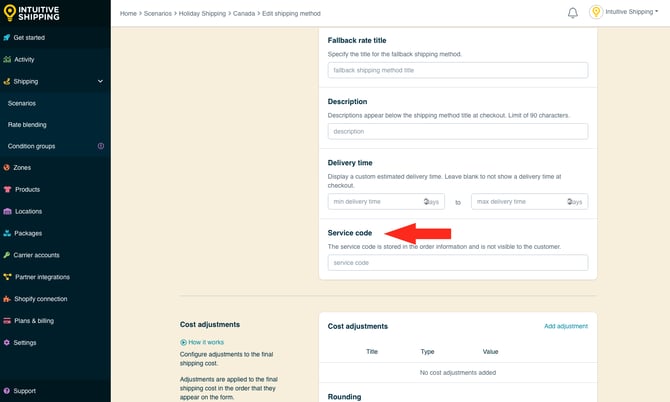670x402 pixels.
Task: Click the notification bell icon
Action: (x=573, y=13)
